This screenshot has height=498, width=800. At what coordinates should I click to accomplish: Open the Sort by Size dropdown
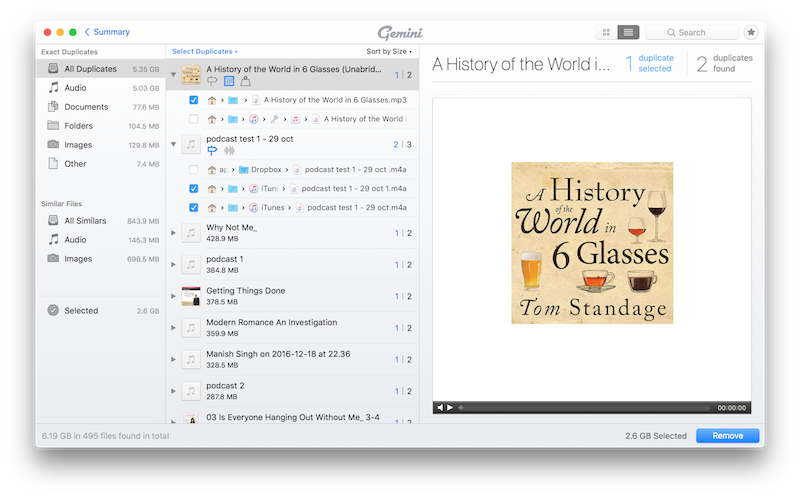point(388,51)
